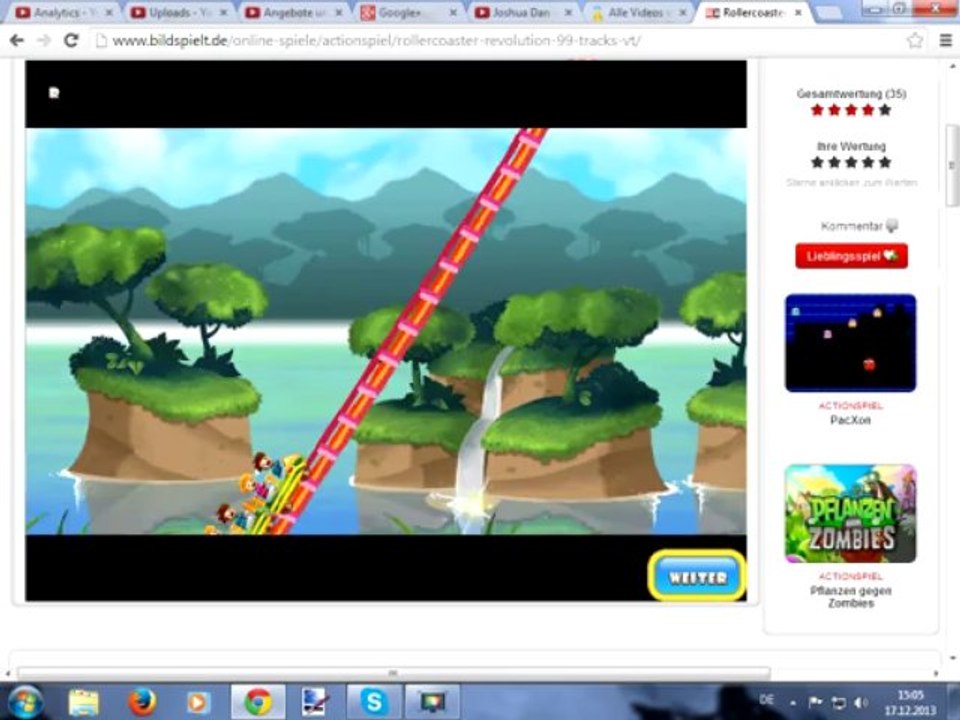This screenshot has height=720, width=960.
Task: Switch to the Google+ tab
Action: point(407,12)
